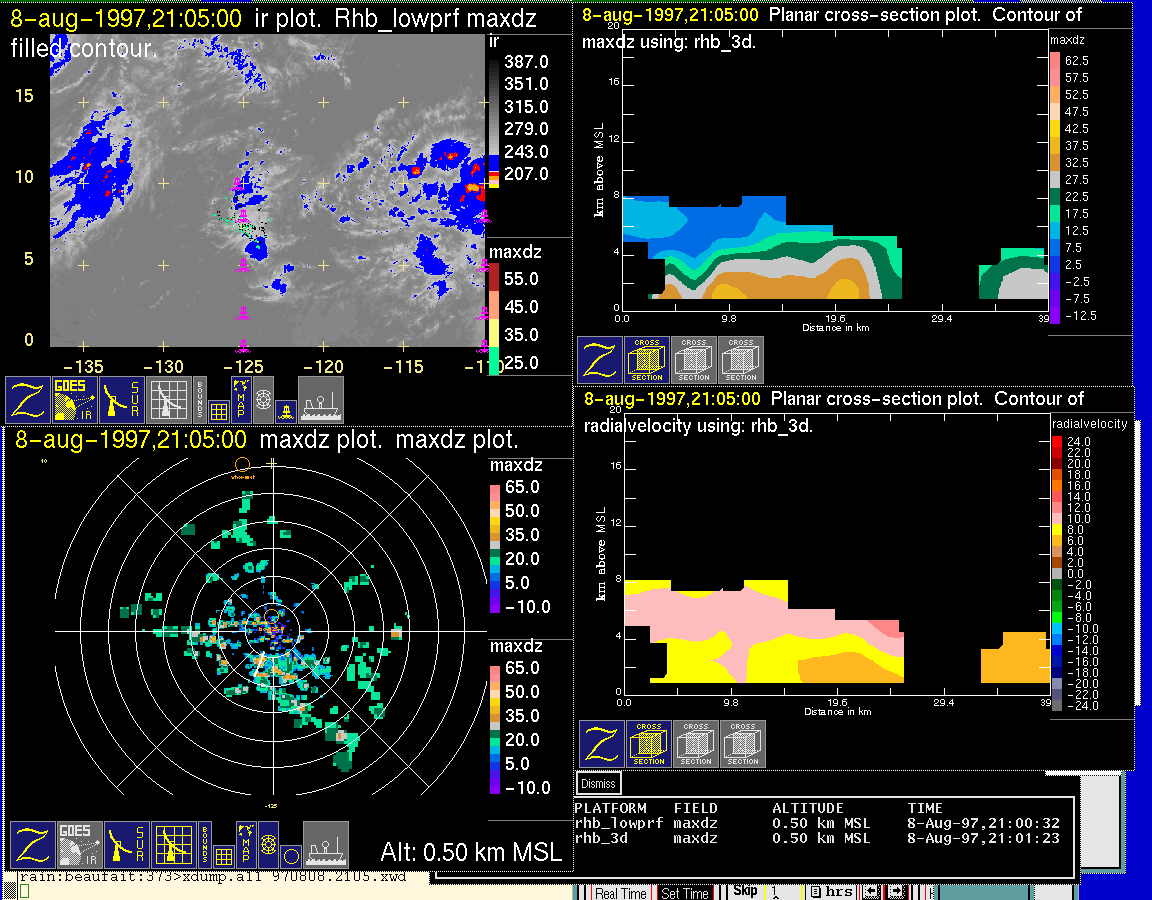Open the hrs time unit menu
The height and width of the screenshot is (900, 1152).
pos(832,892)
